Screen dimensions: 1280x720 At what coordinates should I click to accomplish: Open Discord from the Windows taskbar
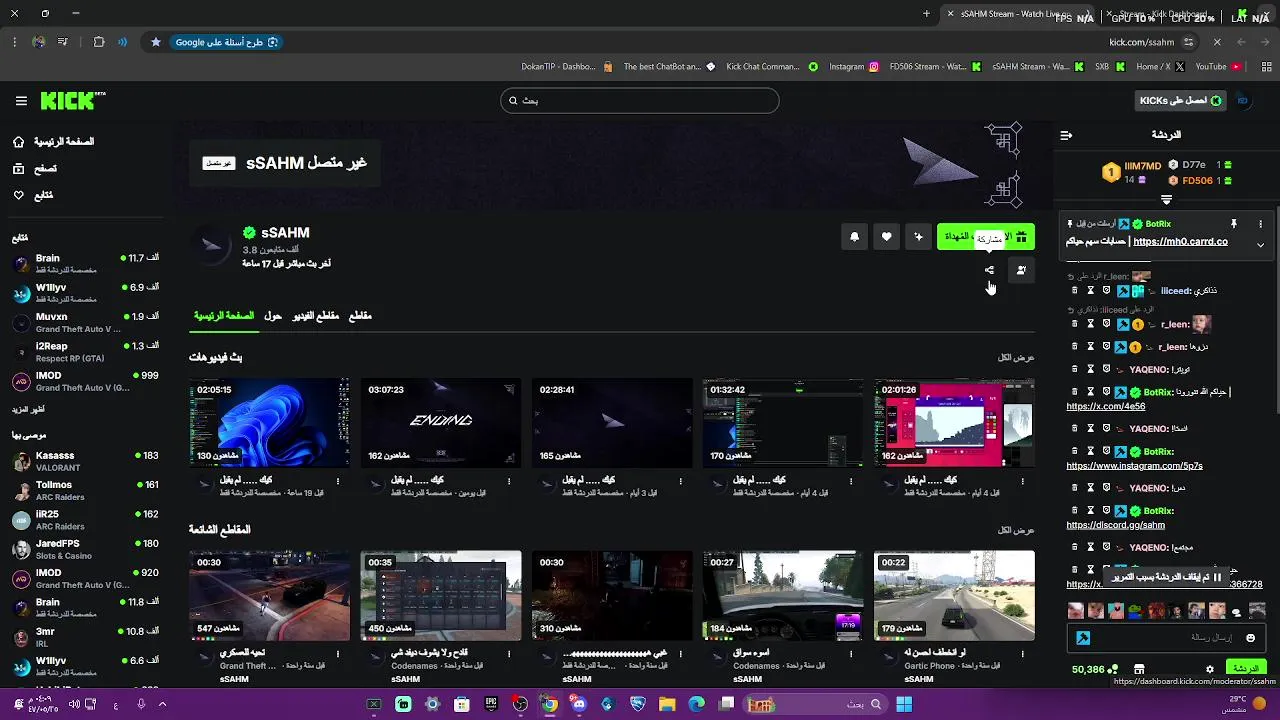pyautogui.click(x=578, y=704)
